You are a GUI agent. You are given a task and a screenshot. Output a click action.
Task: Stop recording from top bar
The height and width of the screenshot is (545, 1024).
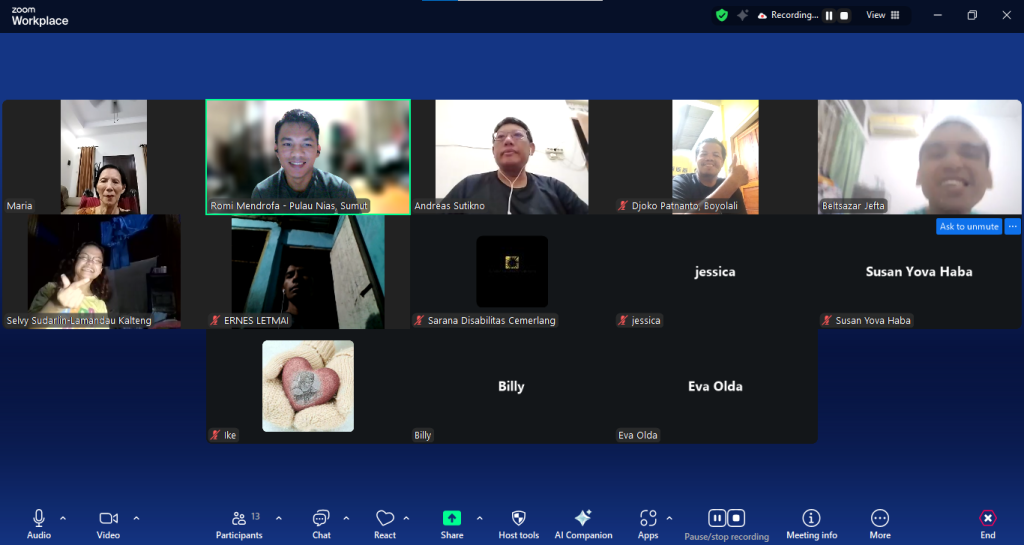[x=844, y=15]
